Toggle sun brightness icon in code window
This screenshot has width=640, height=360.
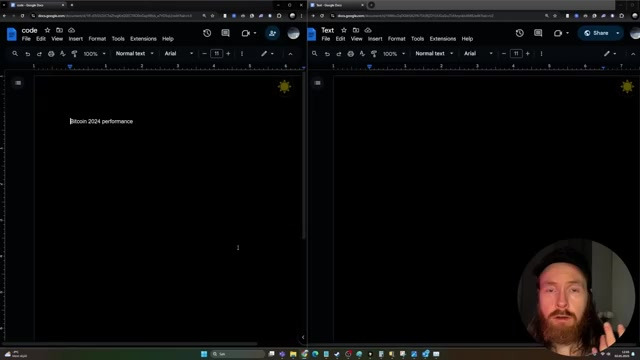[x=284, y=87]
